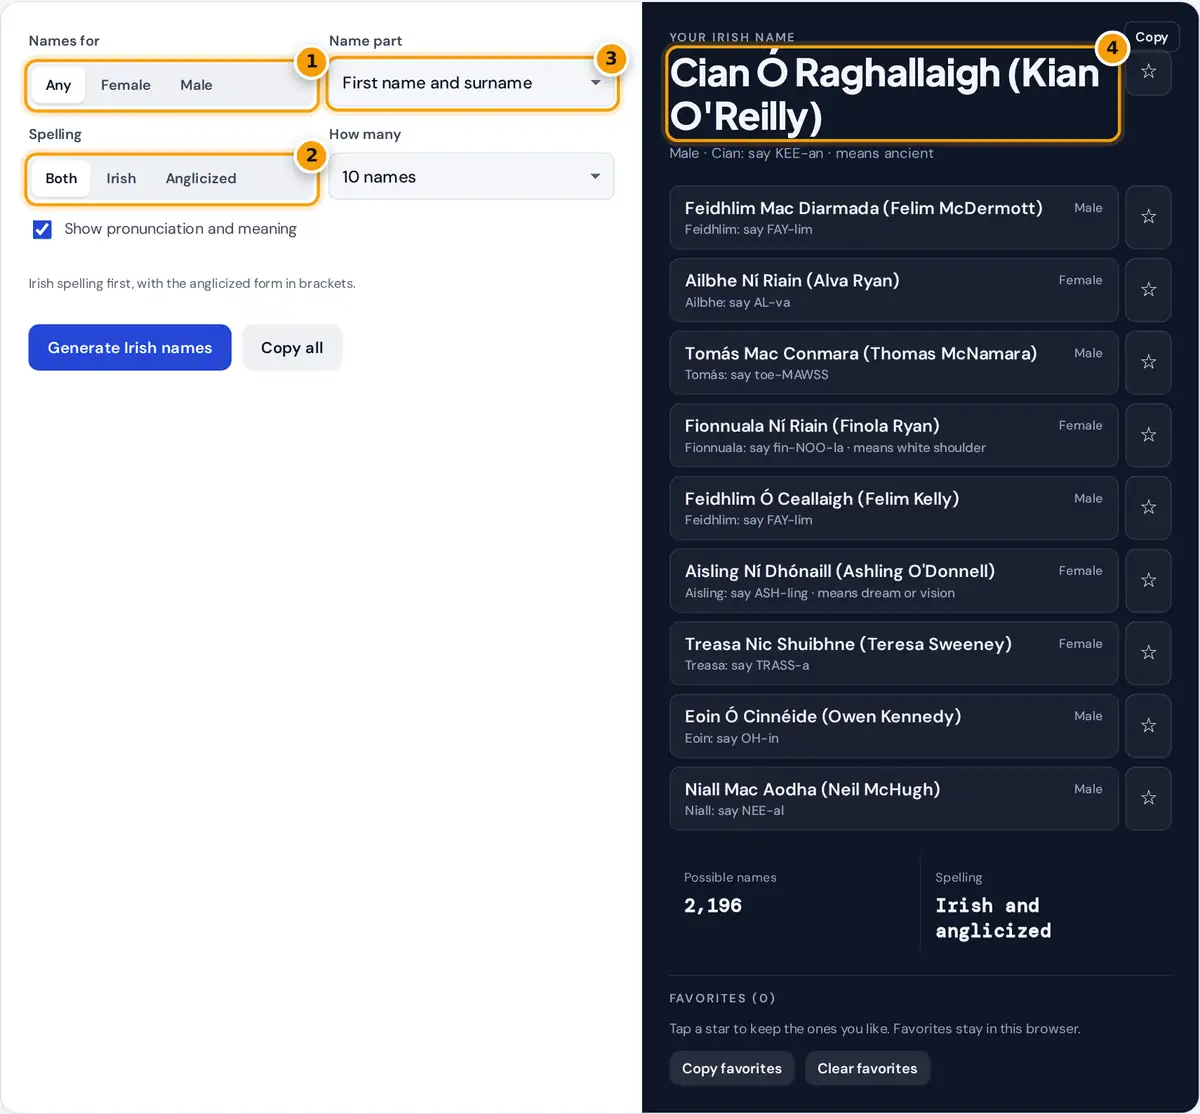Image resolution: width=1200 pixels, height=1114 pixels.
Task: Click 'Tomás: say toe-MAWSS' pronunciation text
Action: pos(757,375)
